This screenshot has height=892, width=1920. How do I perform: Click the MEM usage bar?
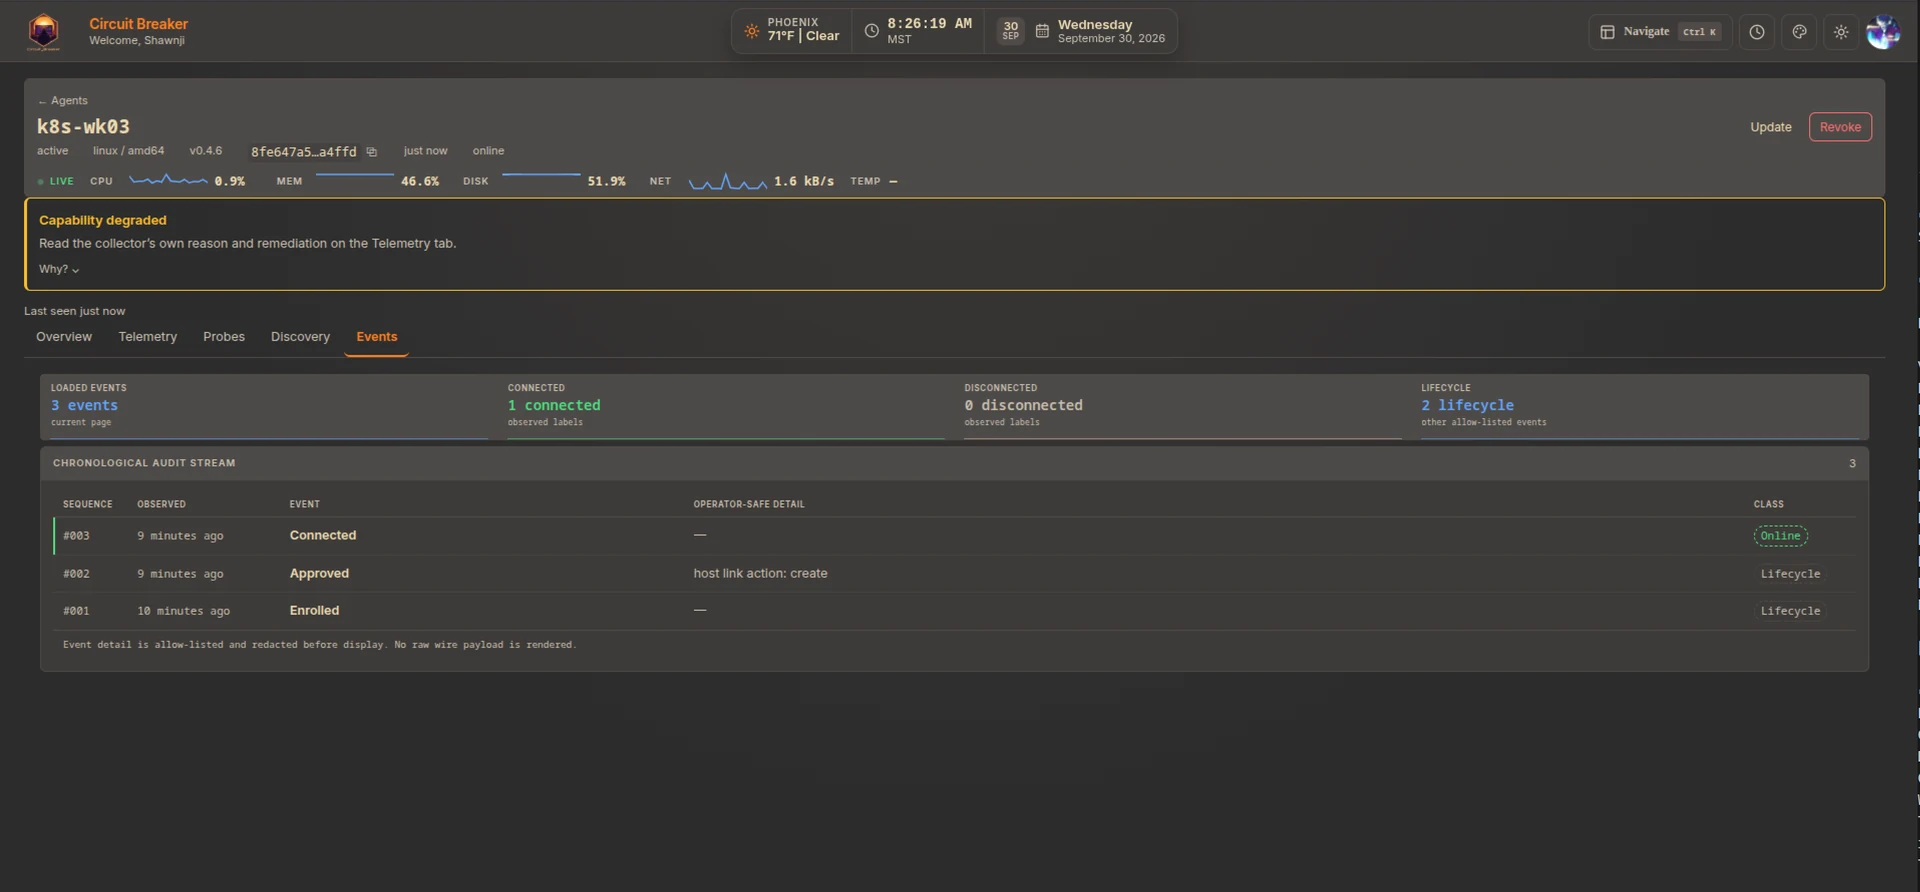coord(355,175)
